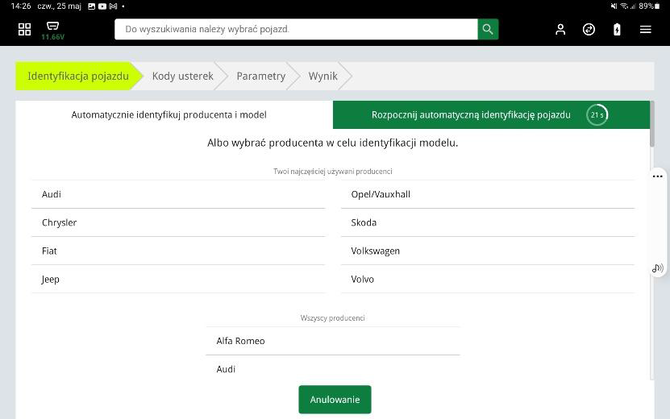The image size is (670, 419).
Task: Switch to Kody usterek step
Action: coord(182,76)
